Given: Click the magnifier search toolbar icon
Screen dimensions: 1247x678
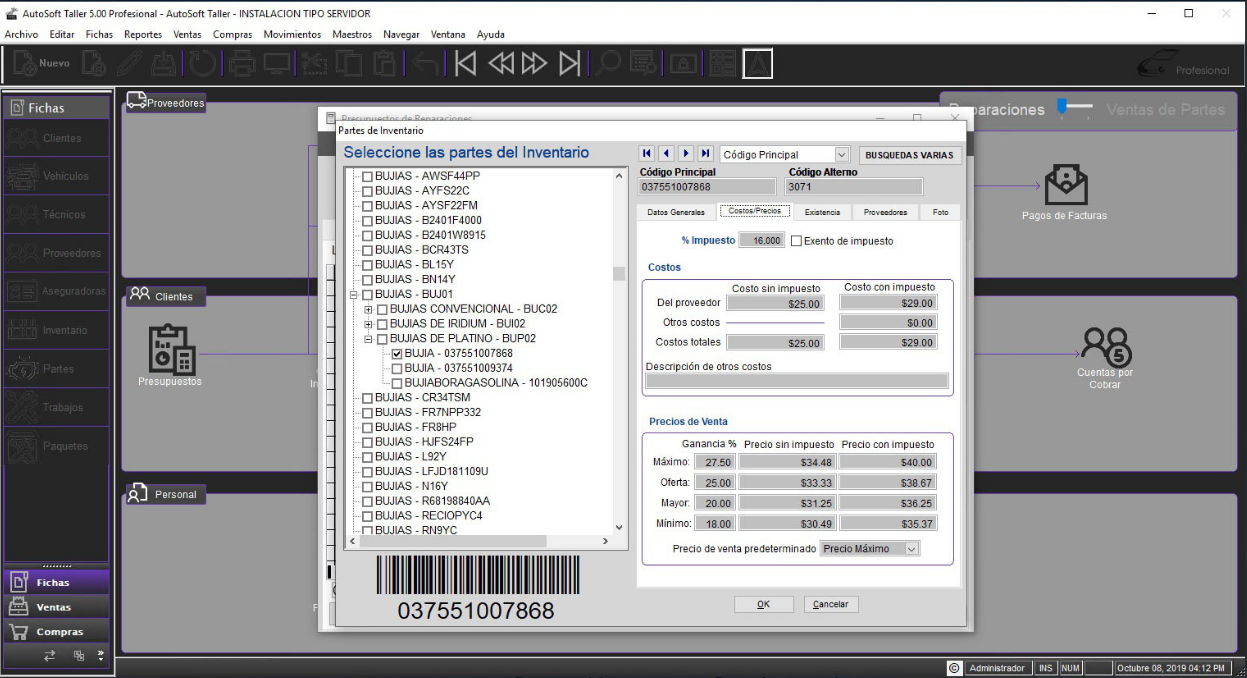Looking at the screenshot, I should click(x=606, y=64).
